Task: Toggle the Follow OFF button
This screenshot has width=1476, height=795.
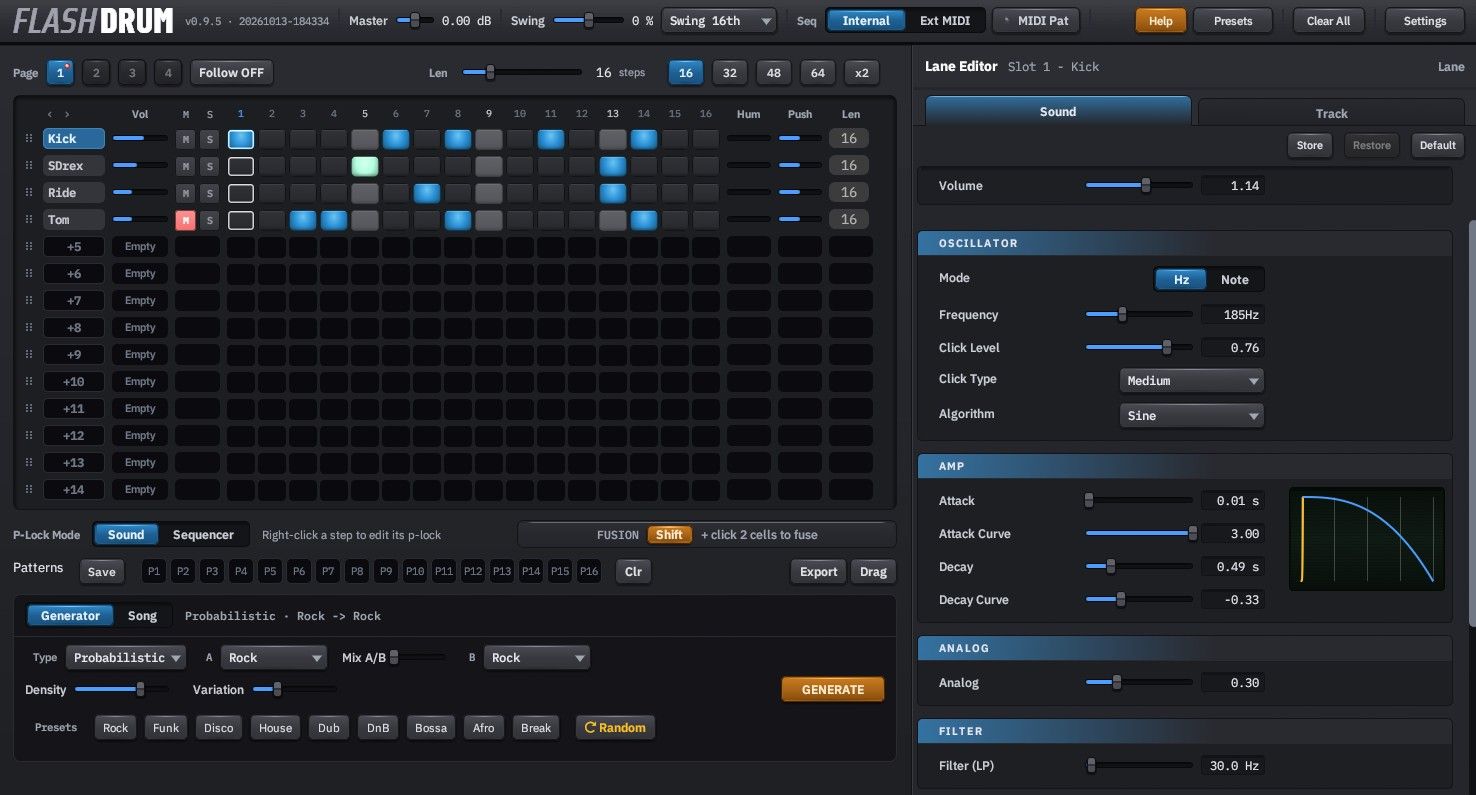Action: click(231, 73)
